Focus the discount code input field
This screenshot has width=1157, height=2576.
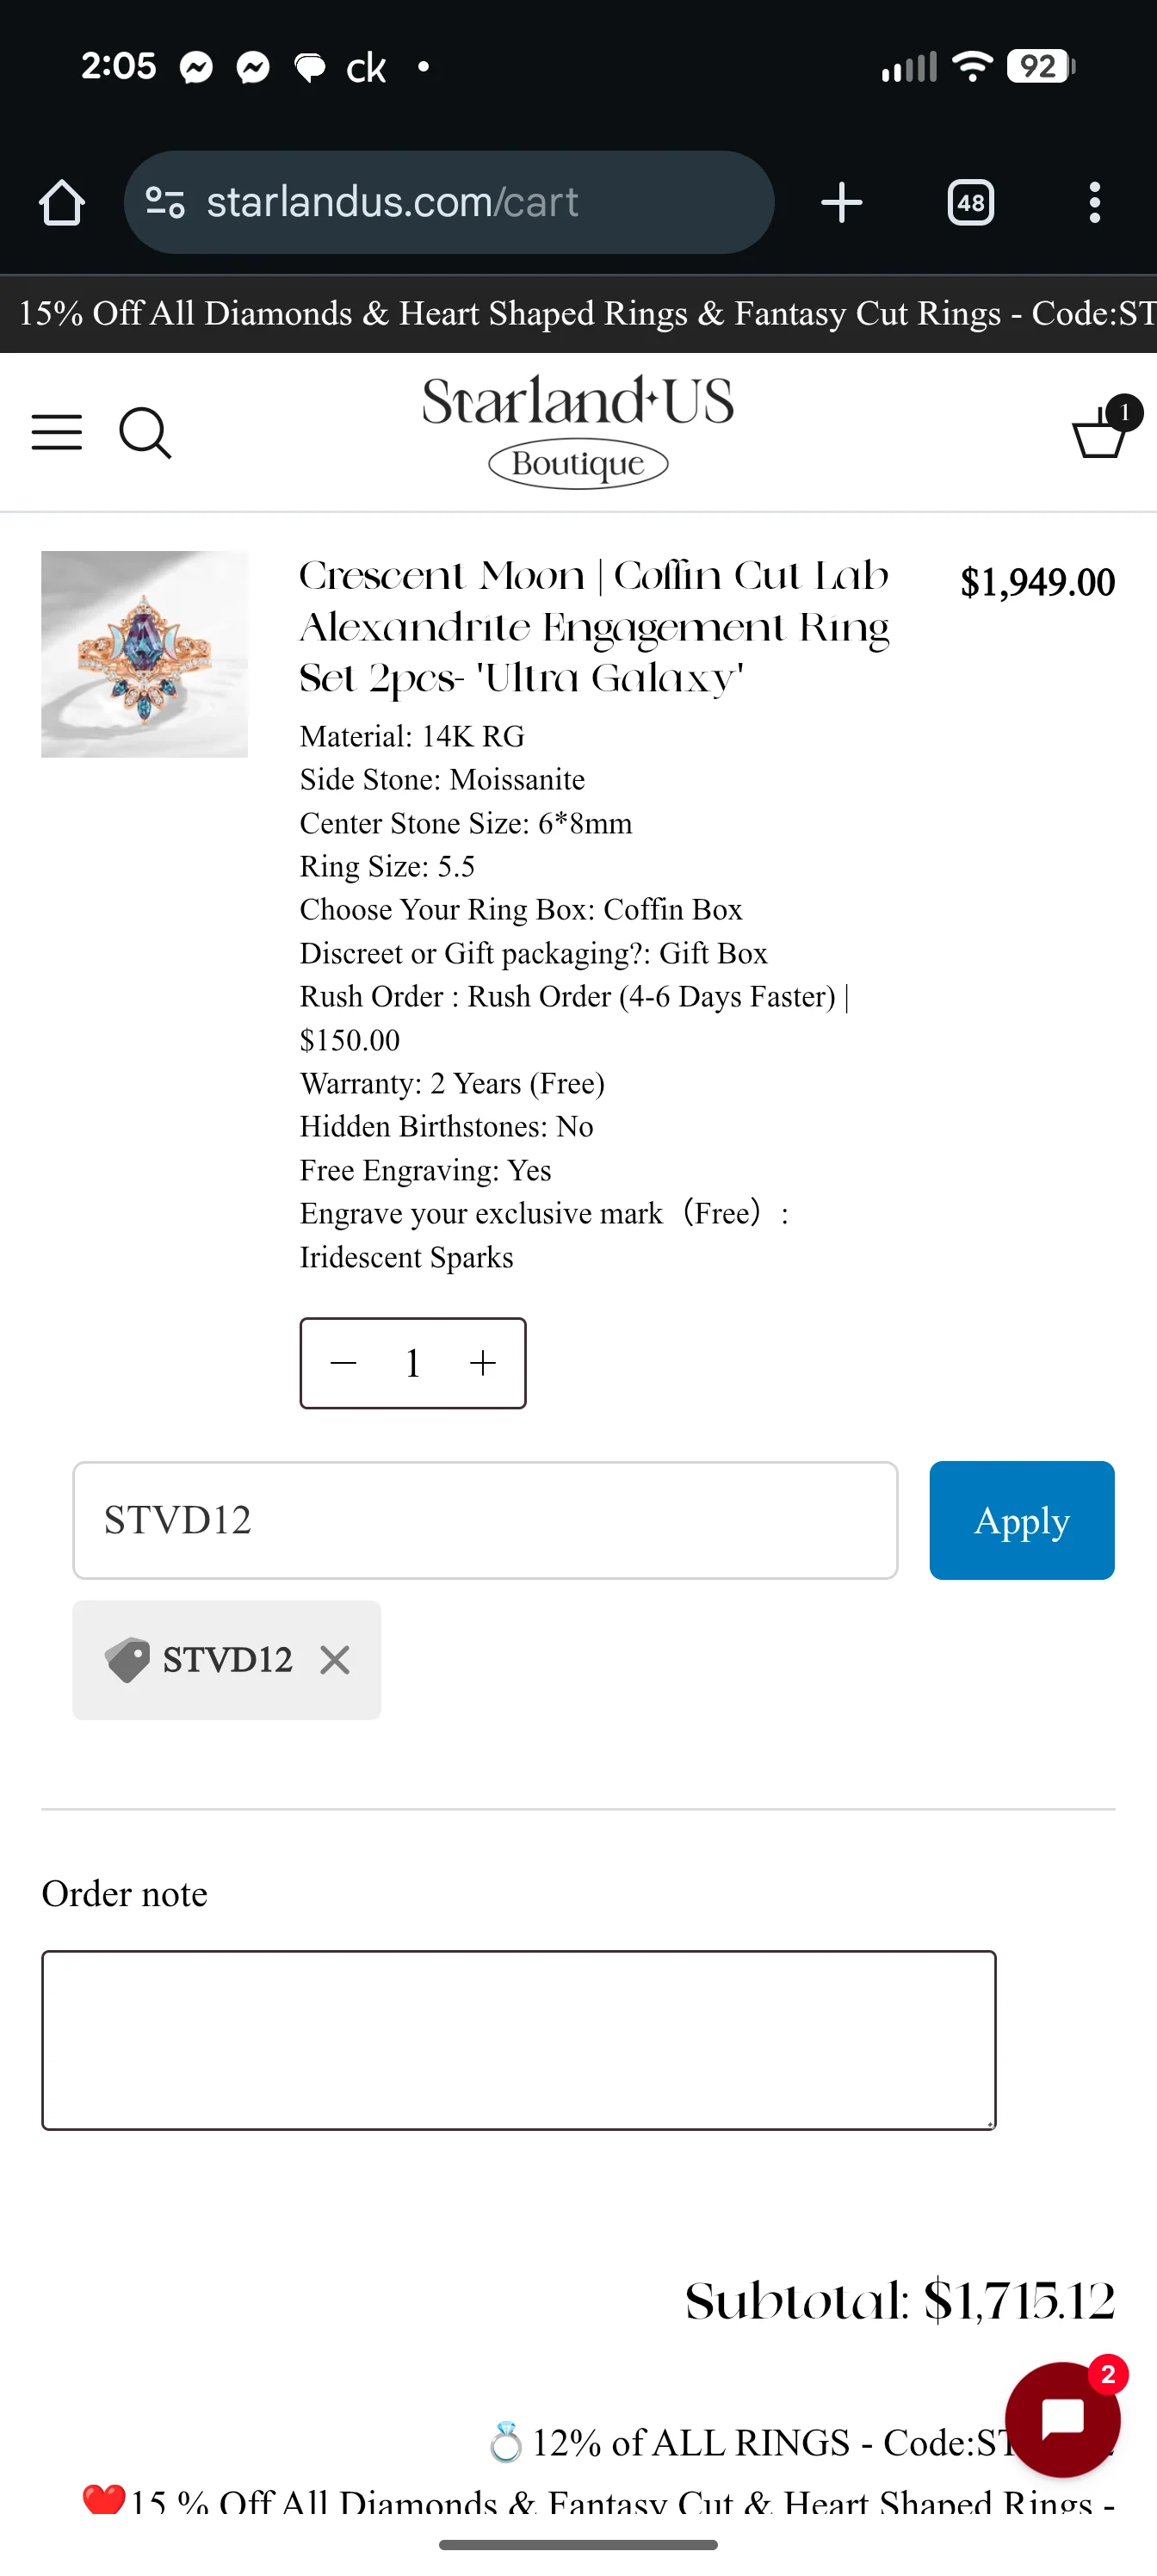coord(485,1520)
